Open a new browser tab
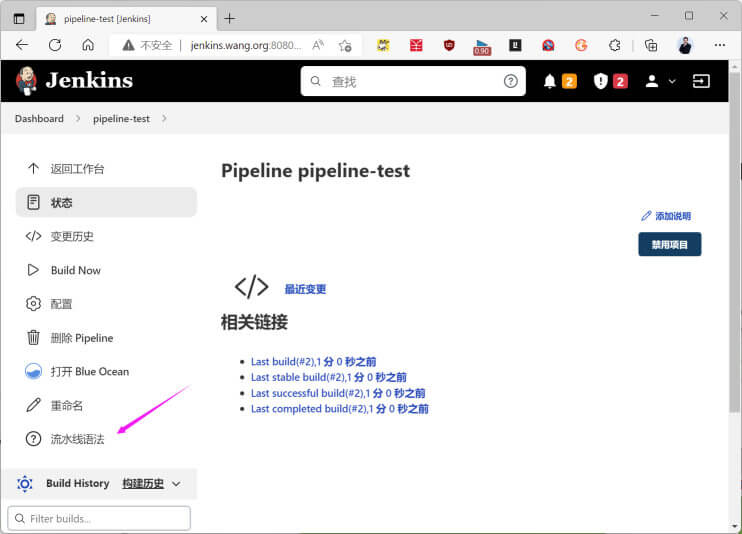 (230, 19)
